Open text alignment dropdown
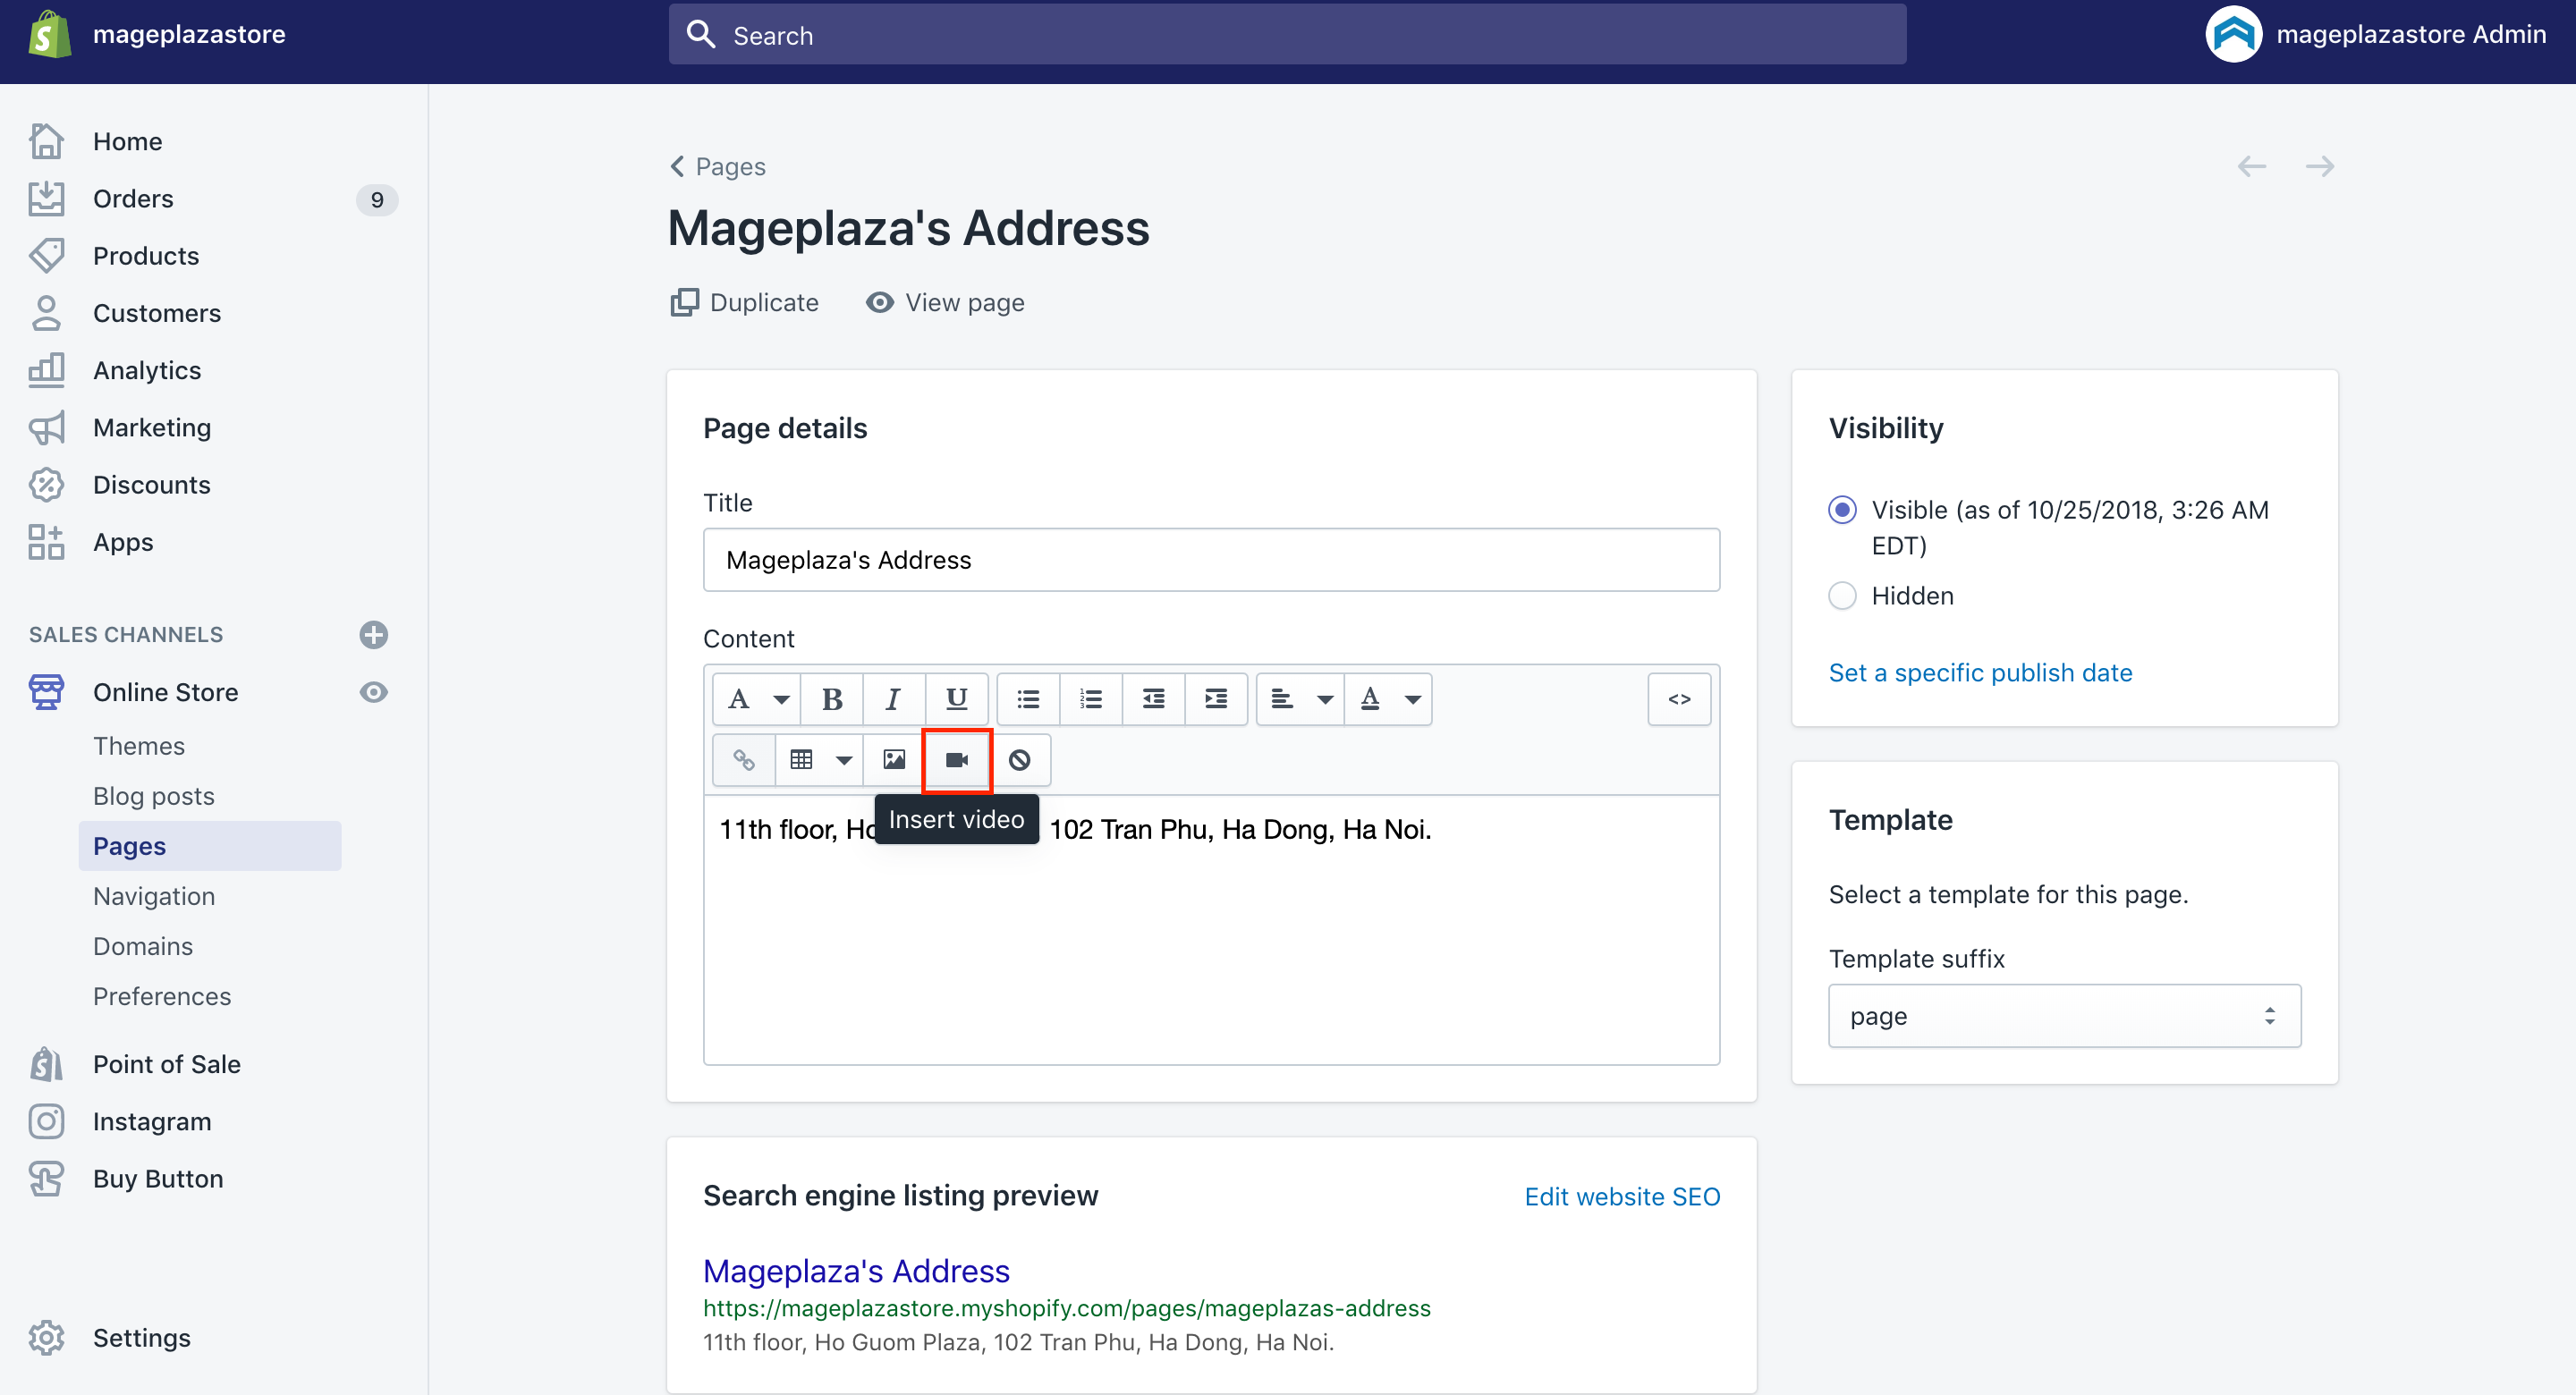 pos(1300,699)
